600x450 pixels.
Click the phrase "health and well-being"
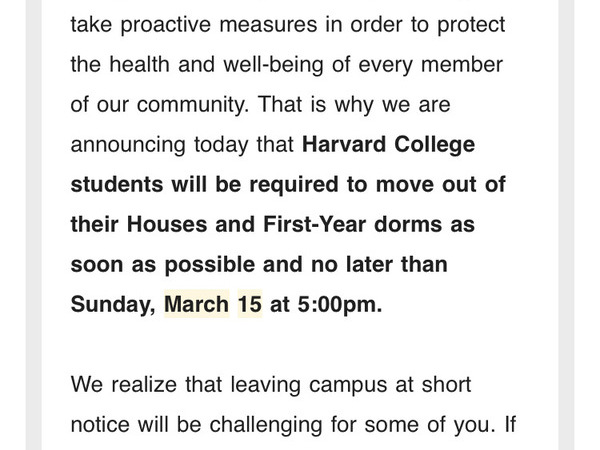[x=211, y=64]
